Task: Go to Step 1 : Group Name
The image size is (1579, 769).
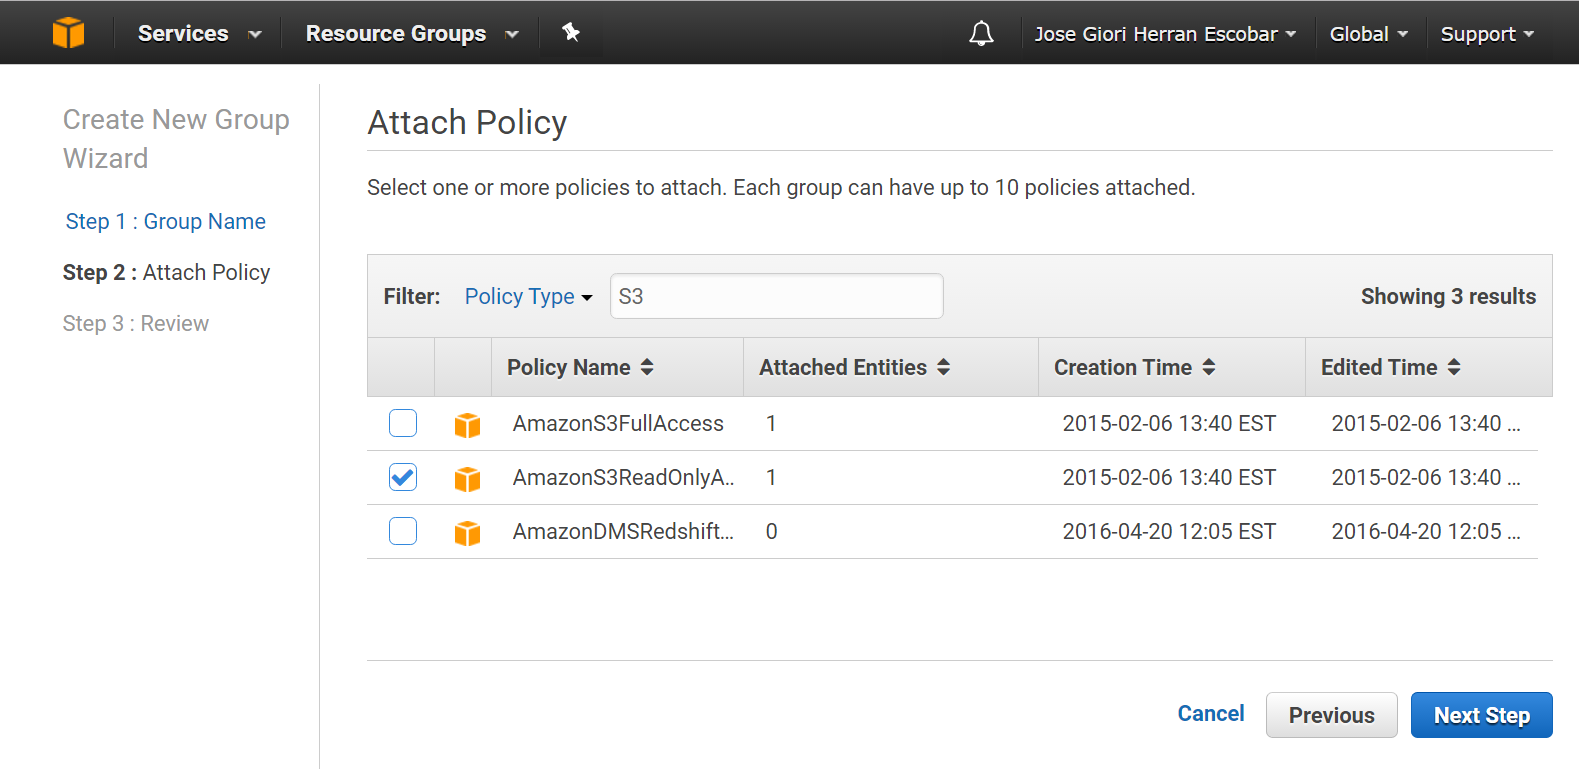Action: [x=166, y=221]
